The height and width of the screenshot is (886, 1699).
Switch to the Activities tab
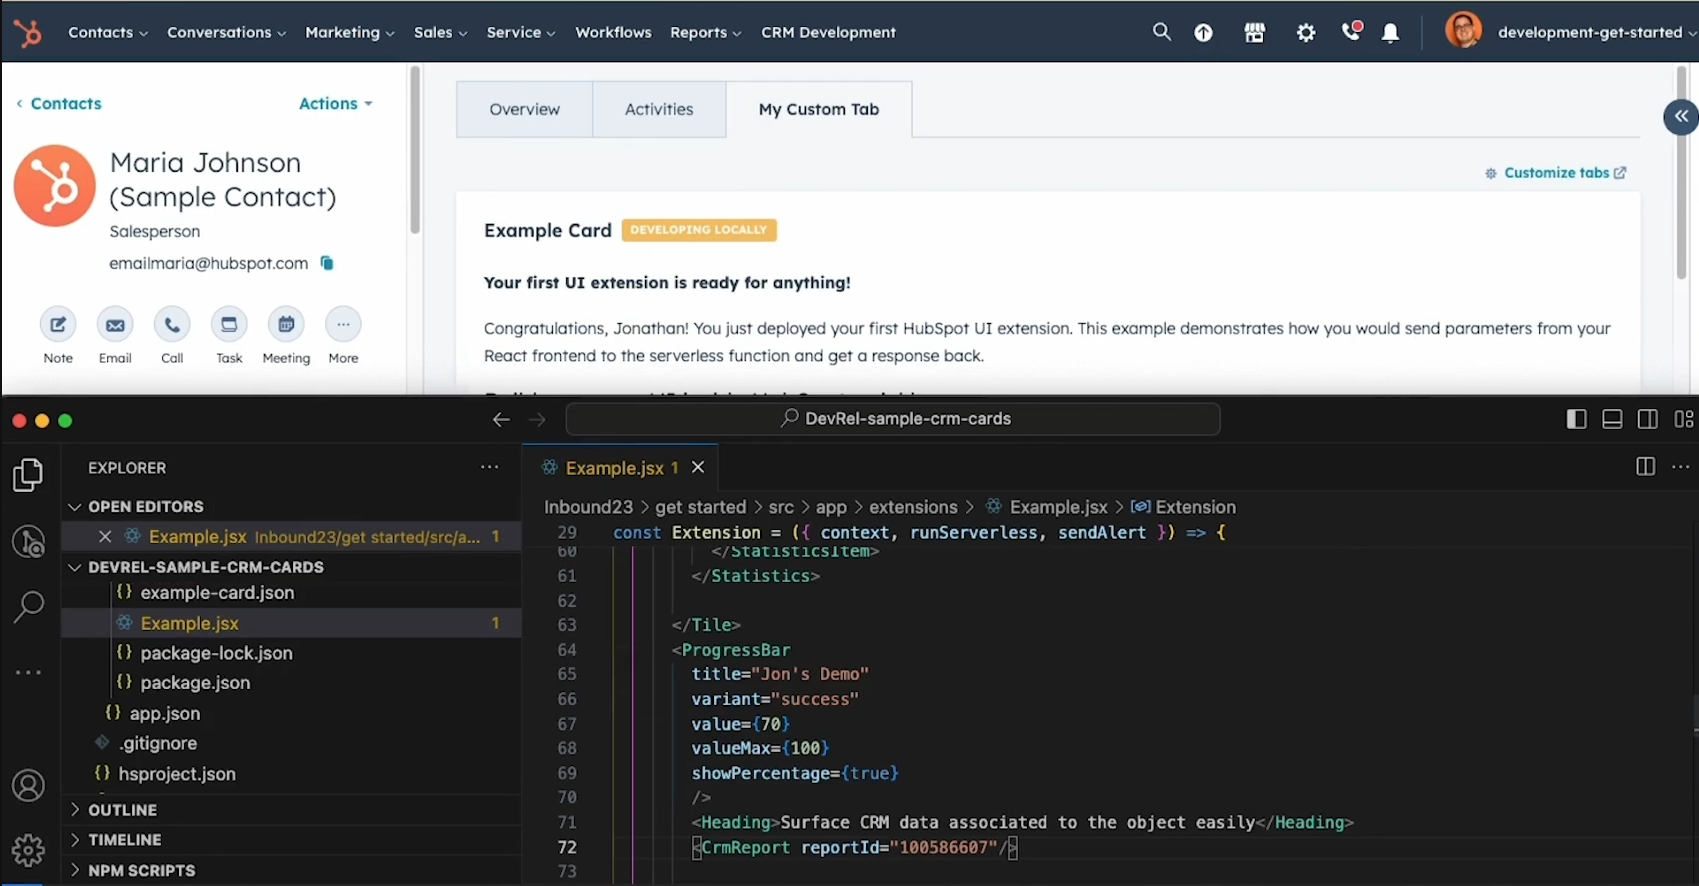659,109
